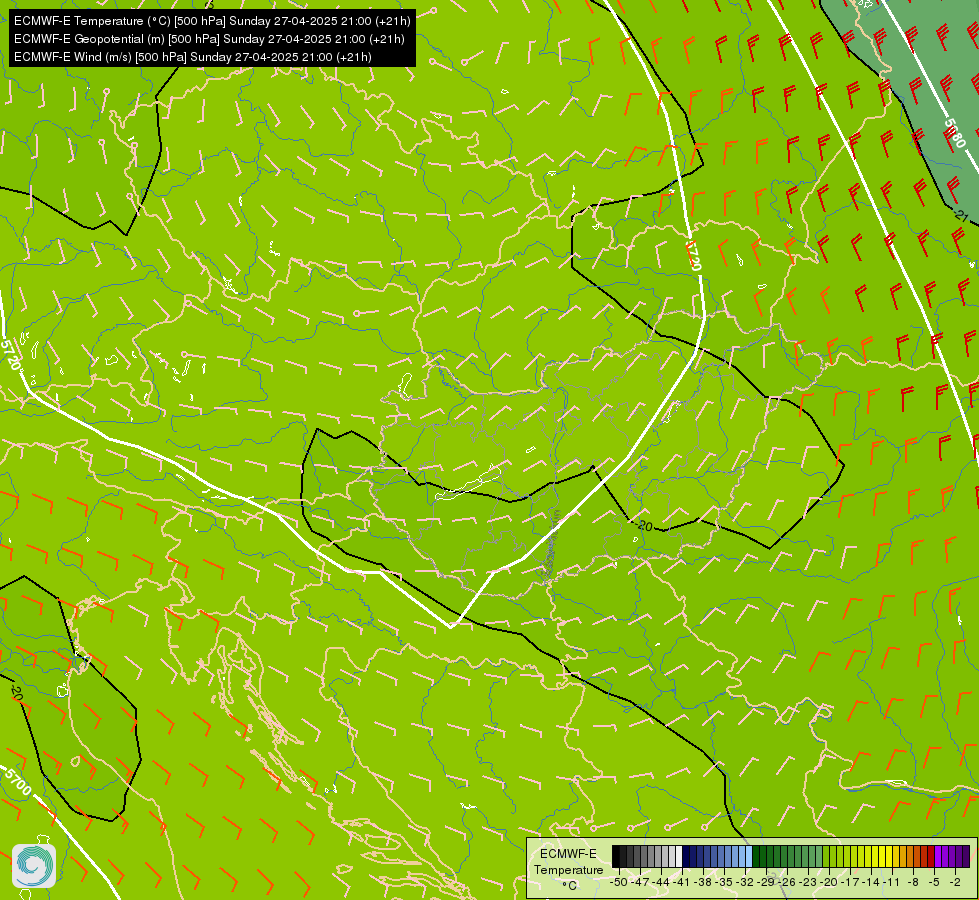Click the °C unit label in legend

pos(569,885)
